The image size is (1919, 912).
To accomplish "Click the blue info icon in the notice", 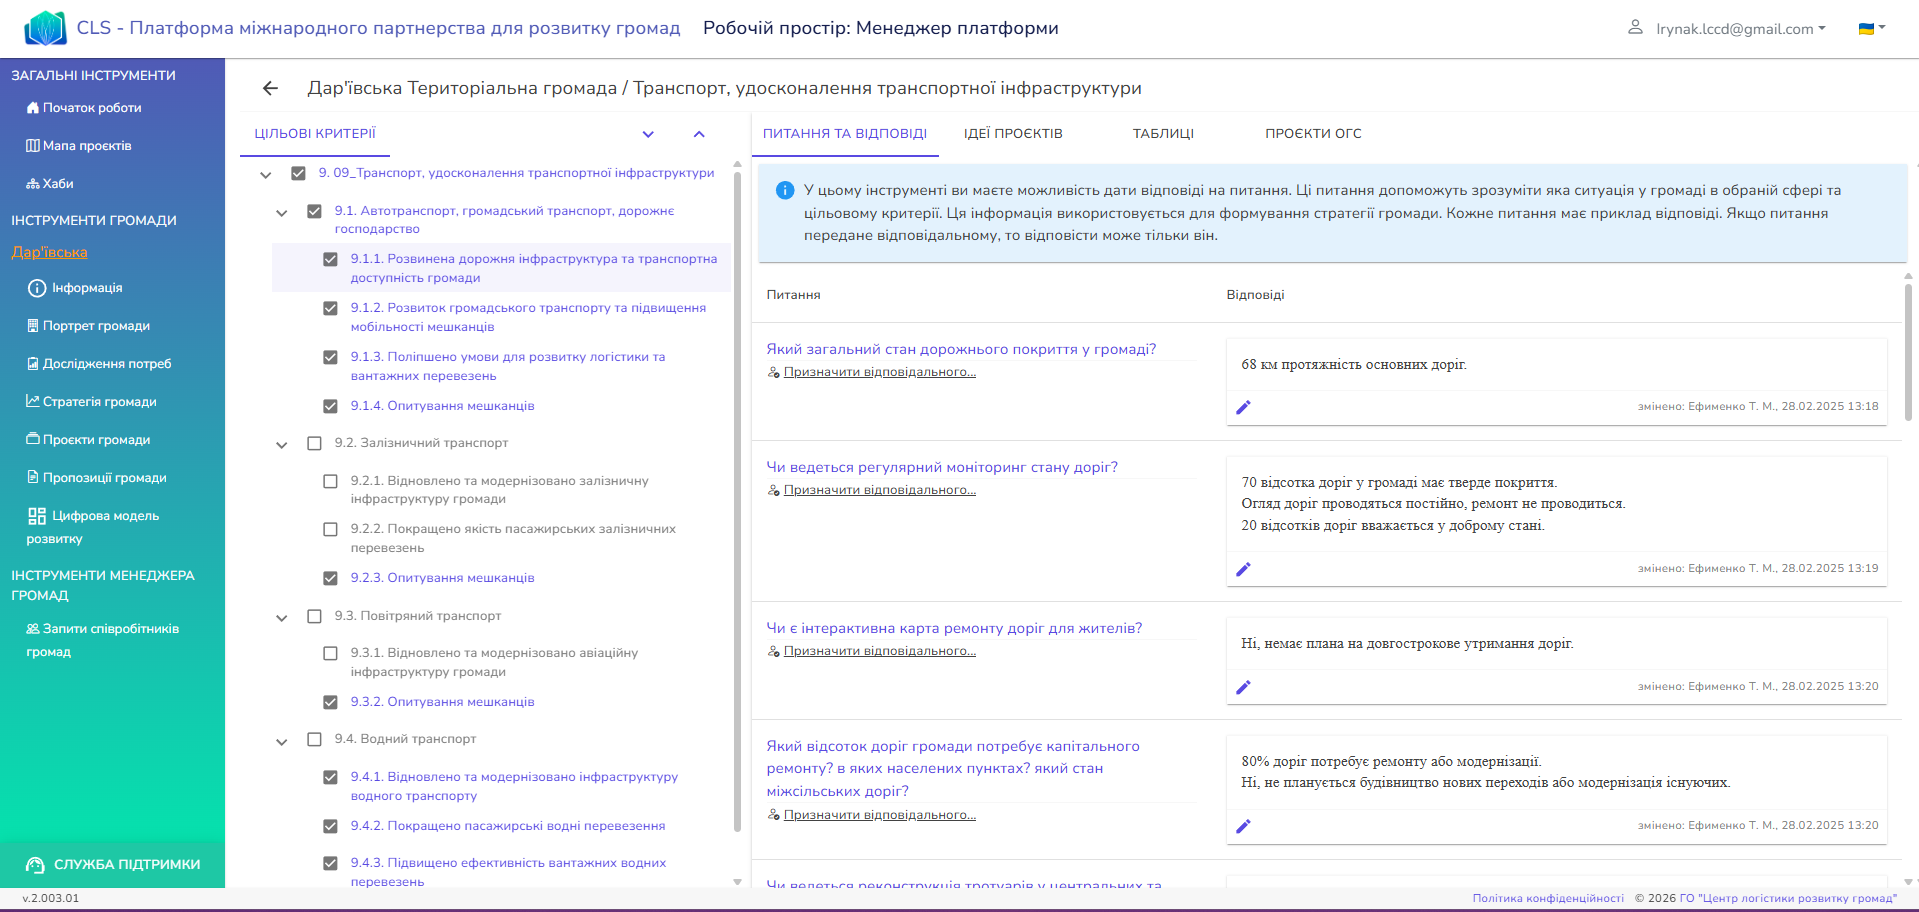I will [x=785, y=190].
